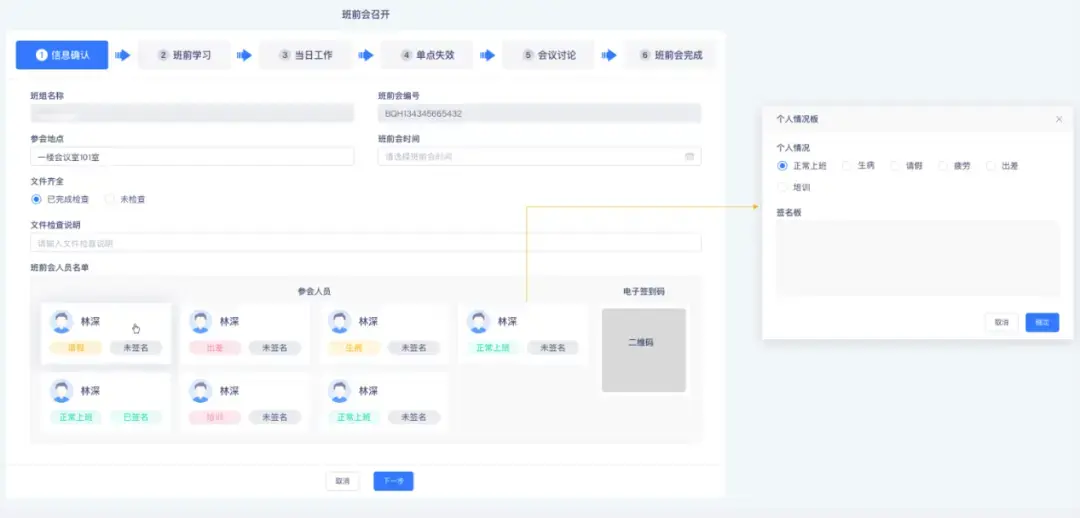Click the blue 下一步 button
The width and height of the screenshot is (1080, 518).
pyautogui.click(x=393, y=481)
